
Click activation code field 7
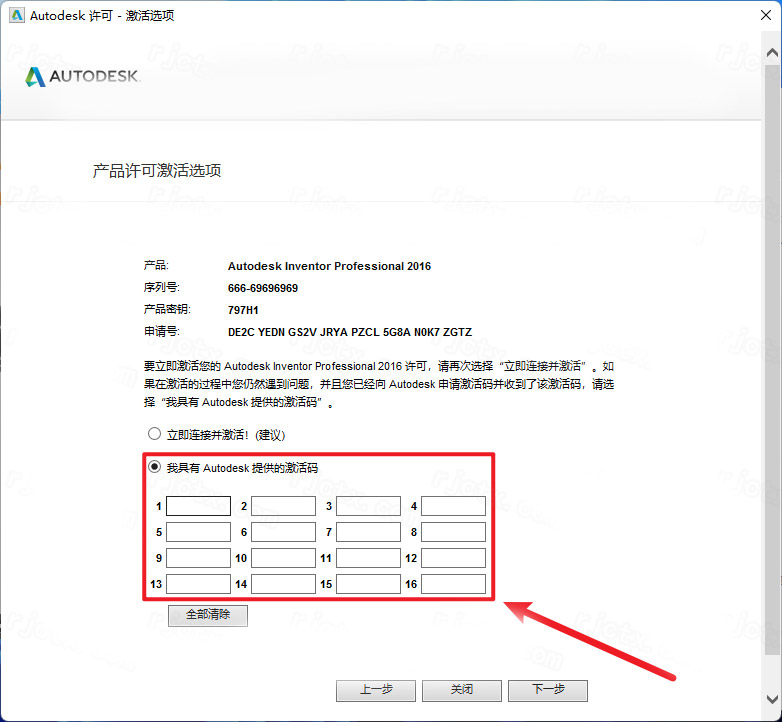(x=369, y=532)
